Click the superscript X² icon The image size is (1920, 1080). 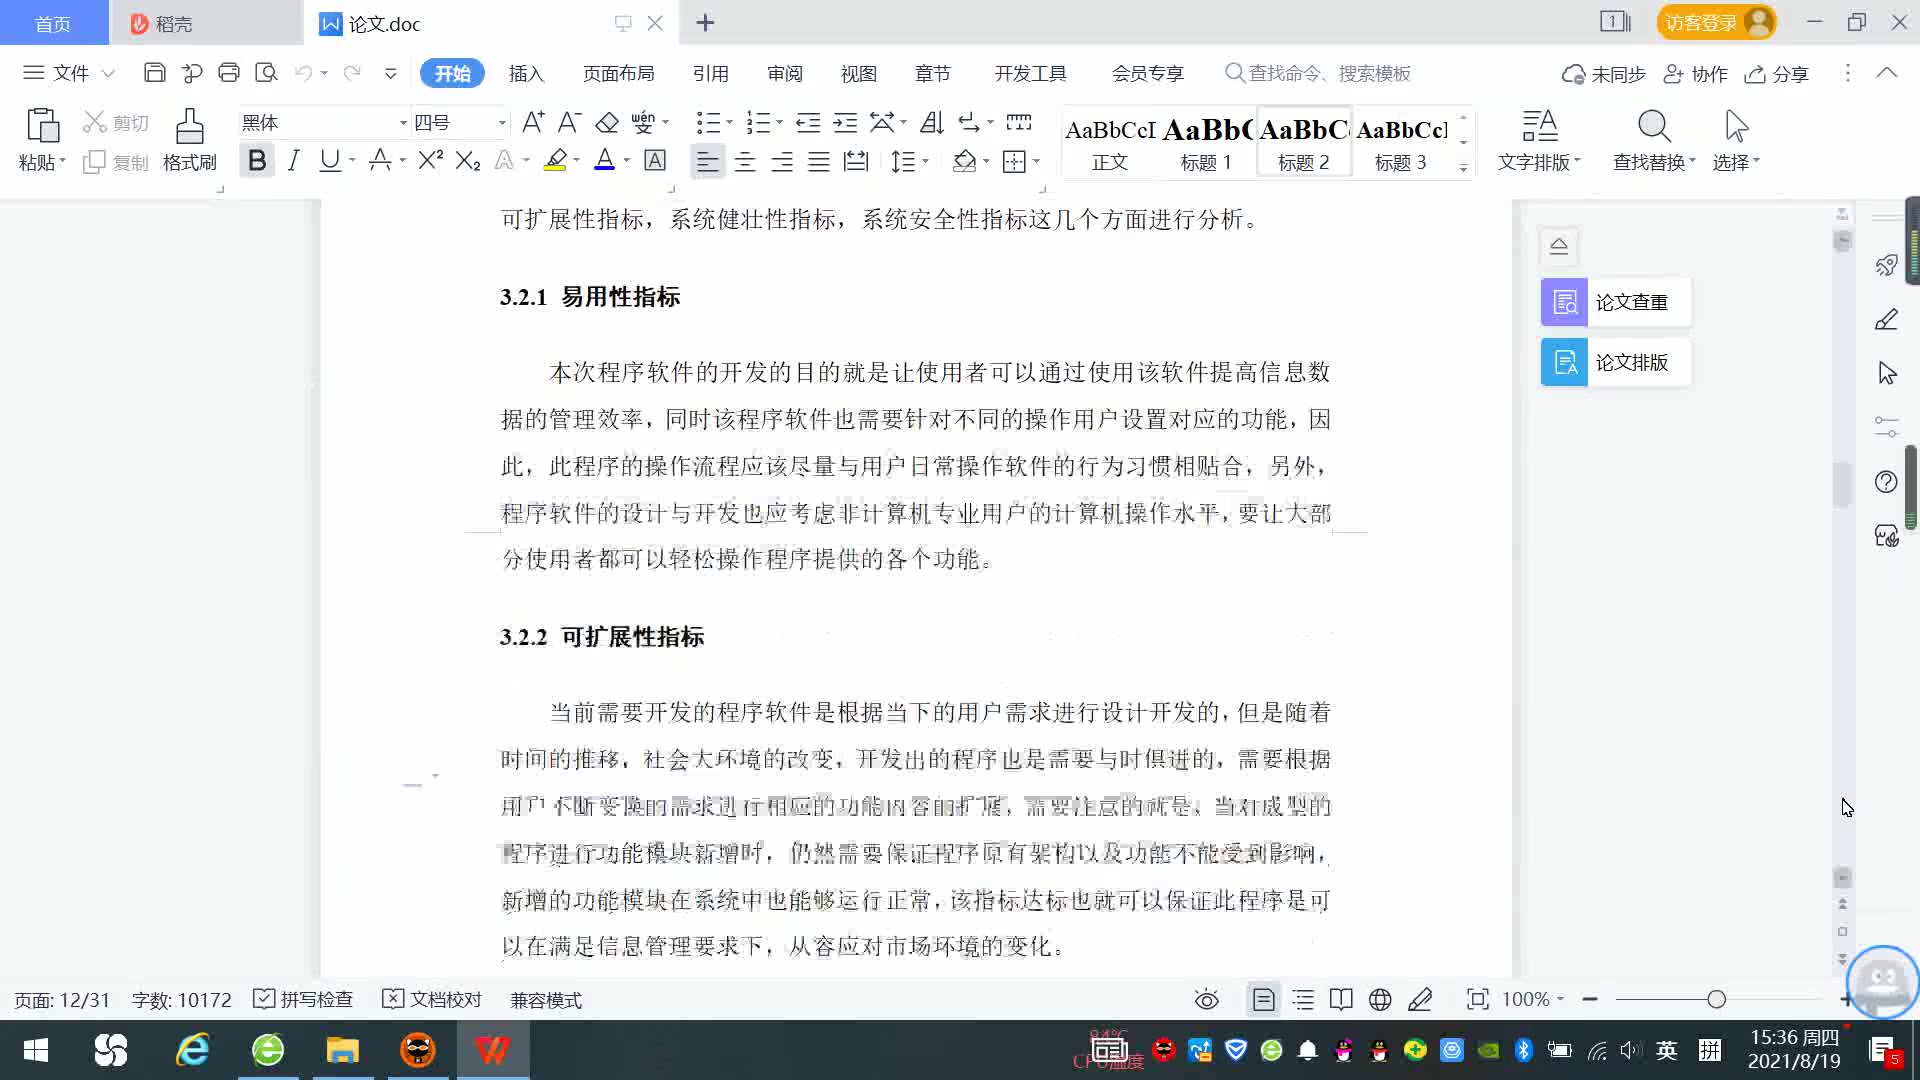point(430,161)
